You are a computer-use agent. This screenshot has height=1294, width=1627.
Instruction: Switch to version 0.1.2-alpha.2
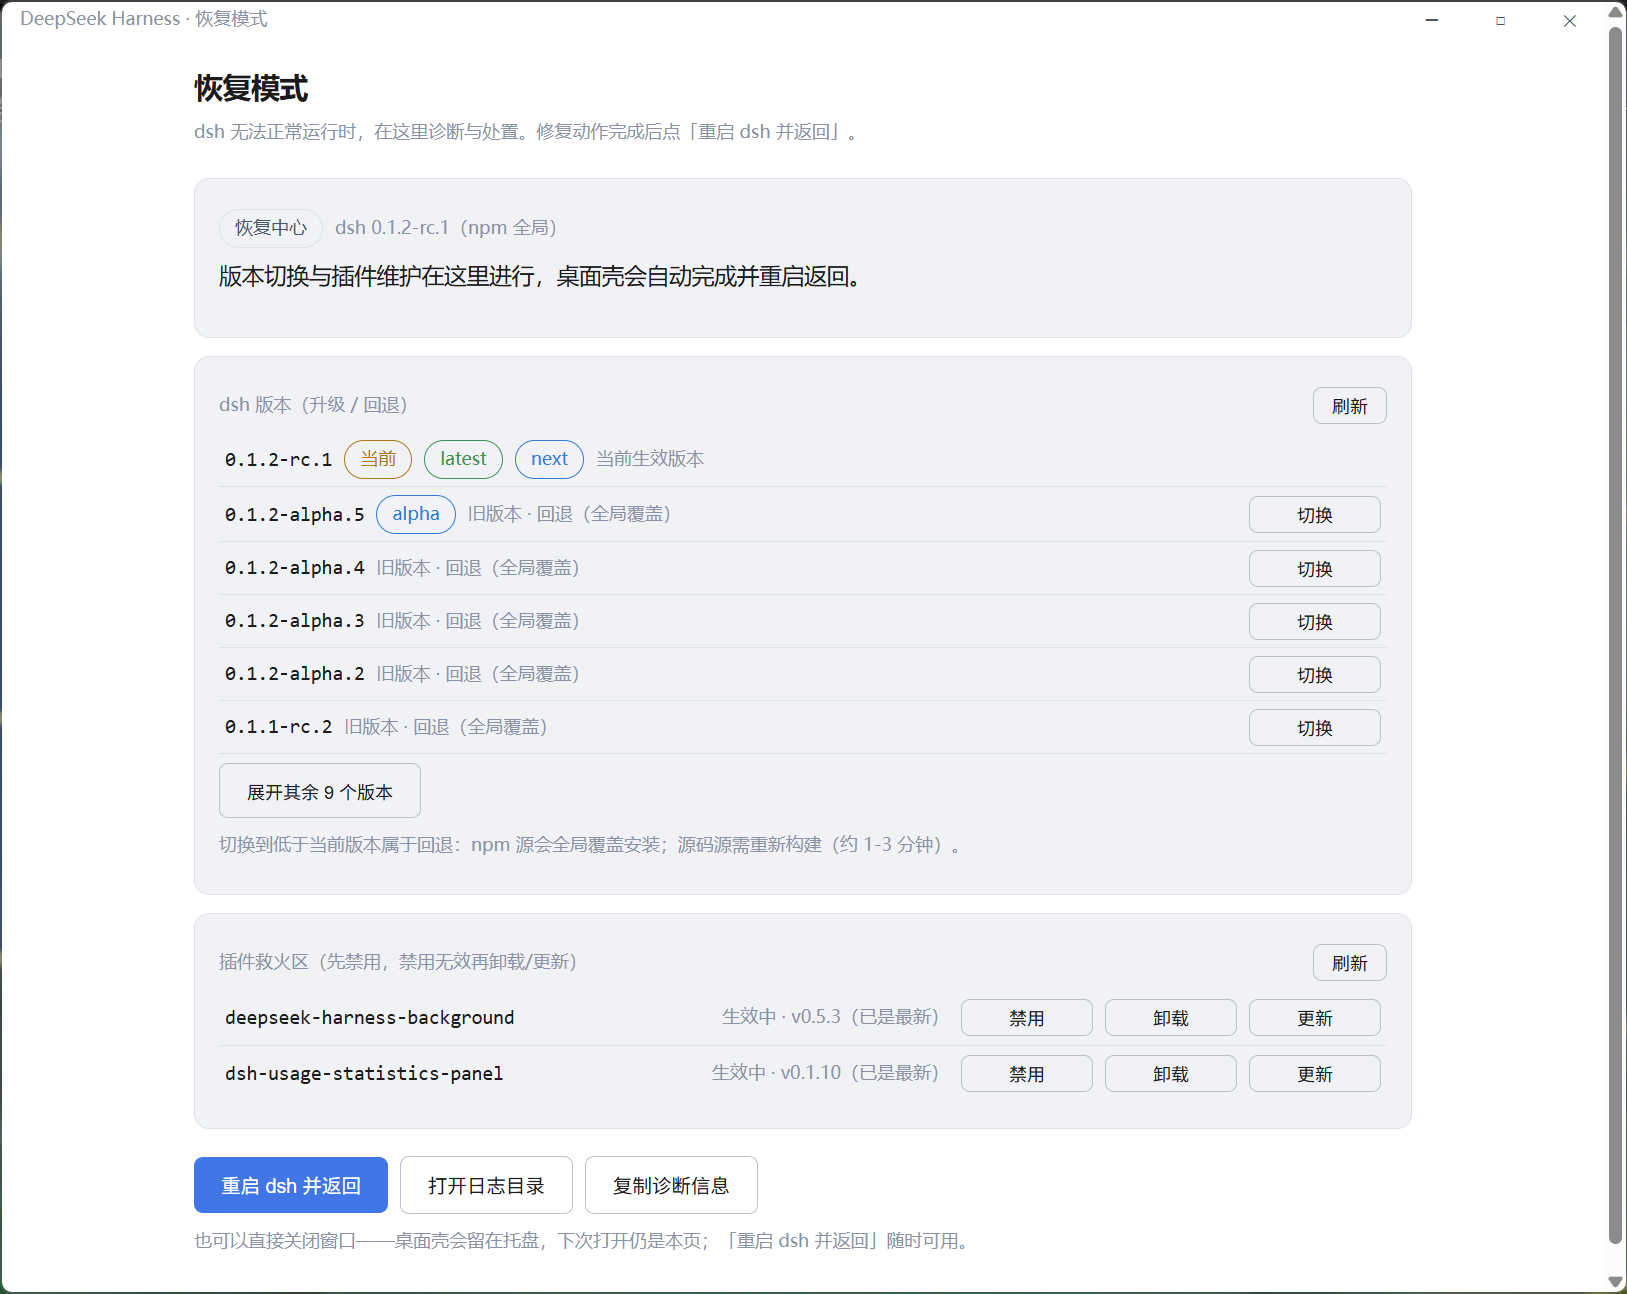pyautogui.click(x=1314, y=675)
